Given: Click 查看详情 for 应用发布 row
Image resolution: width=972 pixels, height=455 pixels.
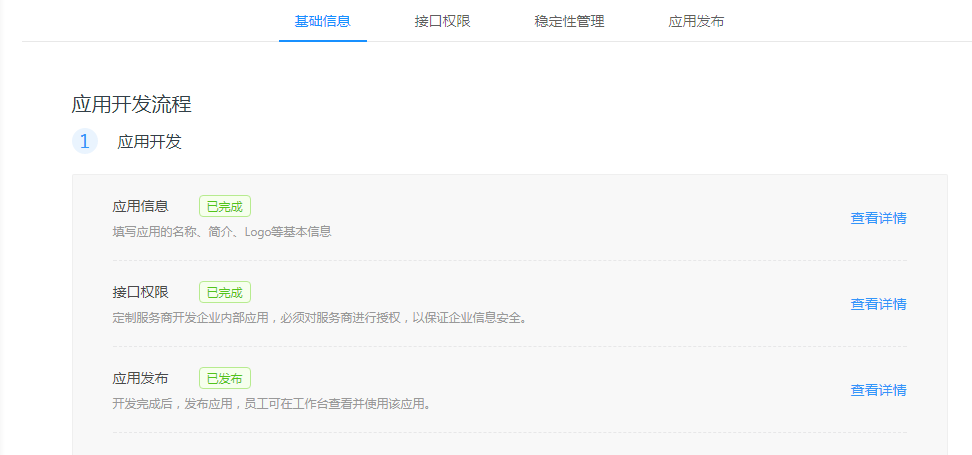Looking at the screenshot, I should [x=878, y=391].
